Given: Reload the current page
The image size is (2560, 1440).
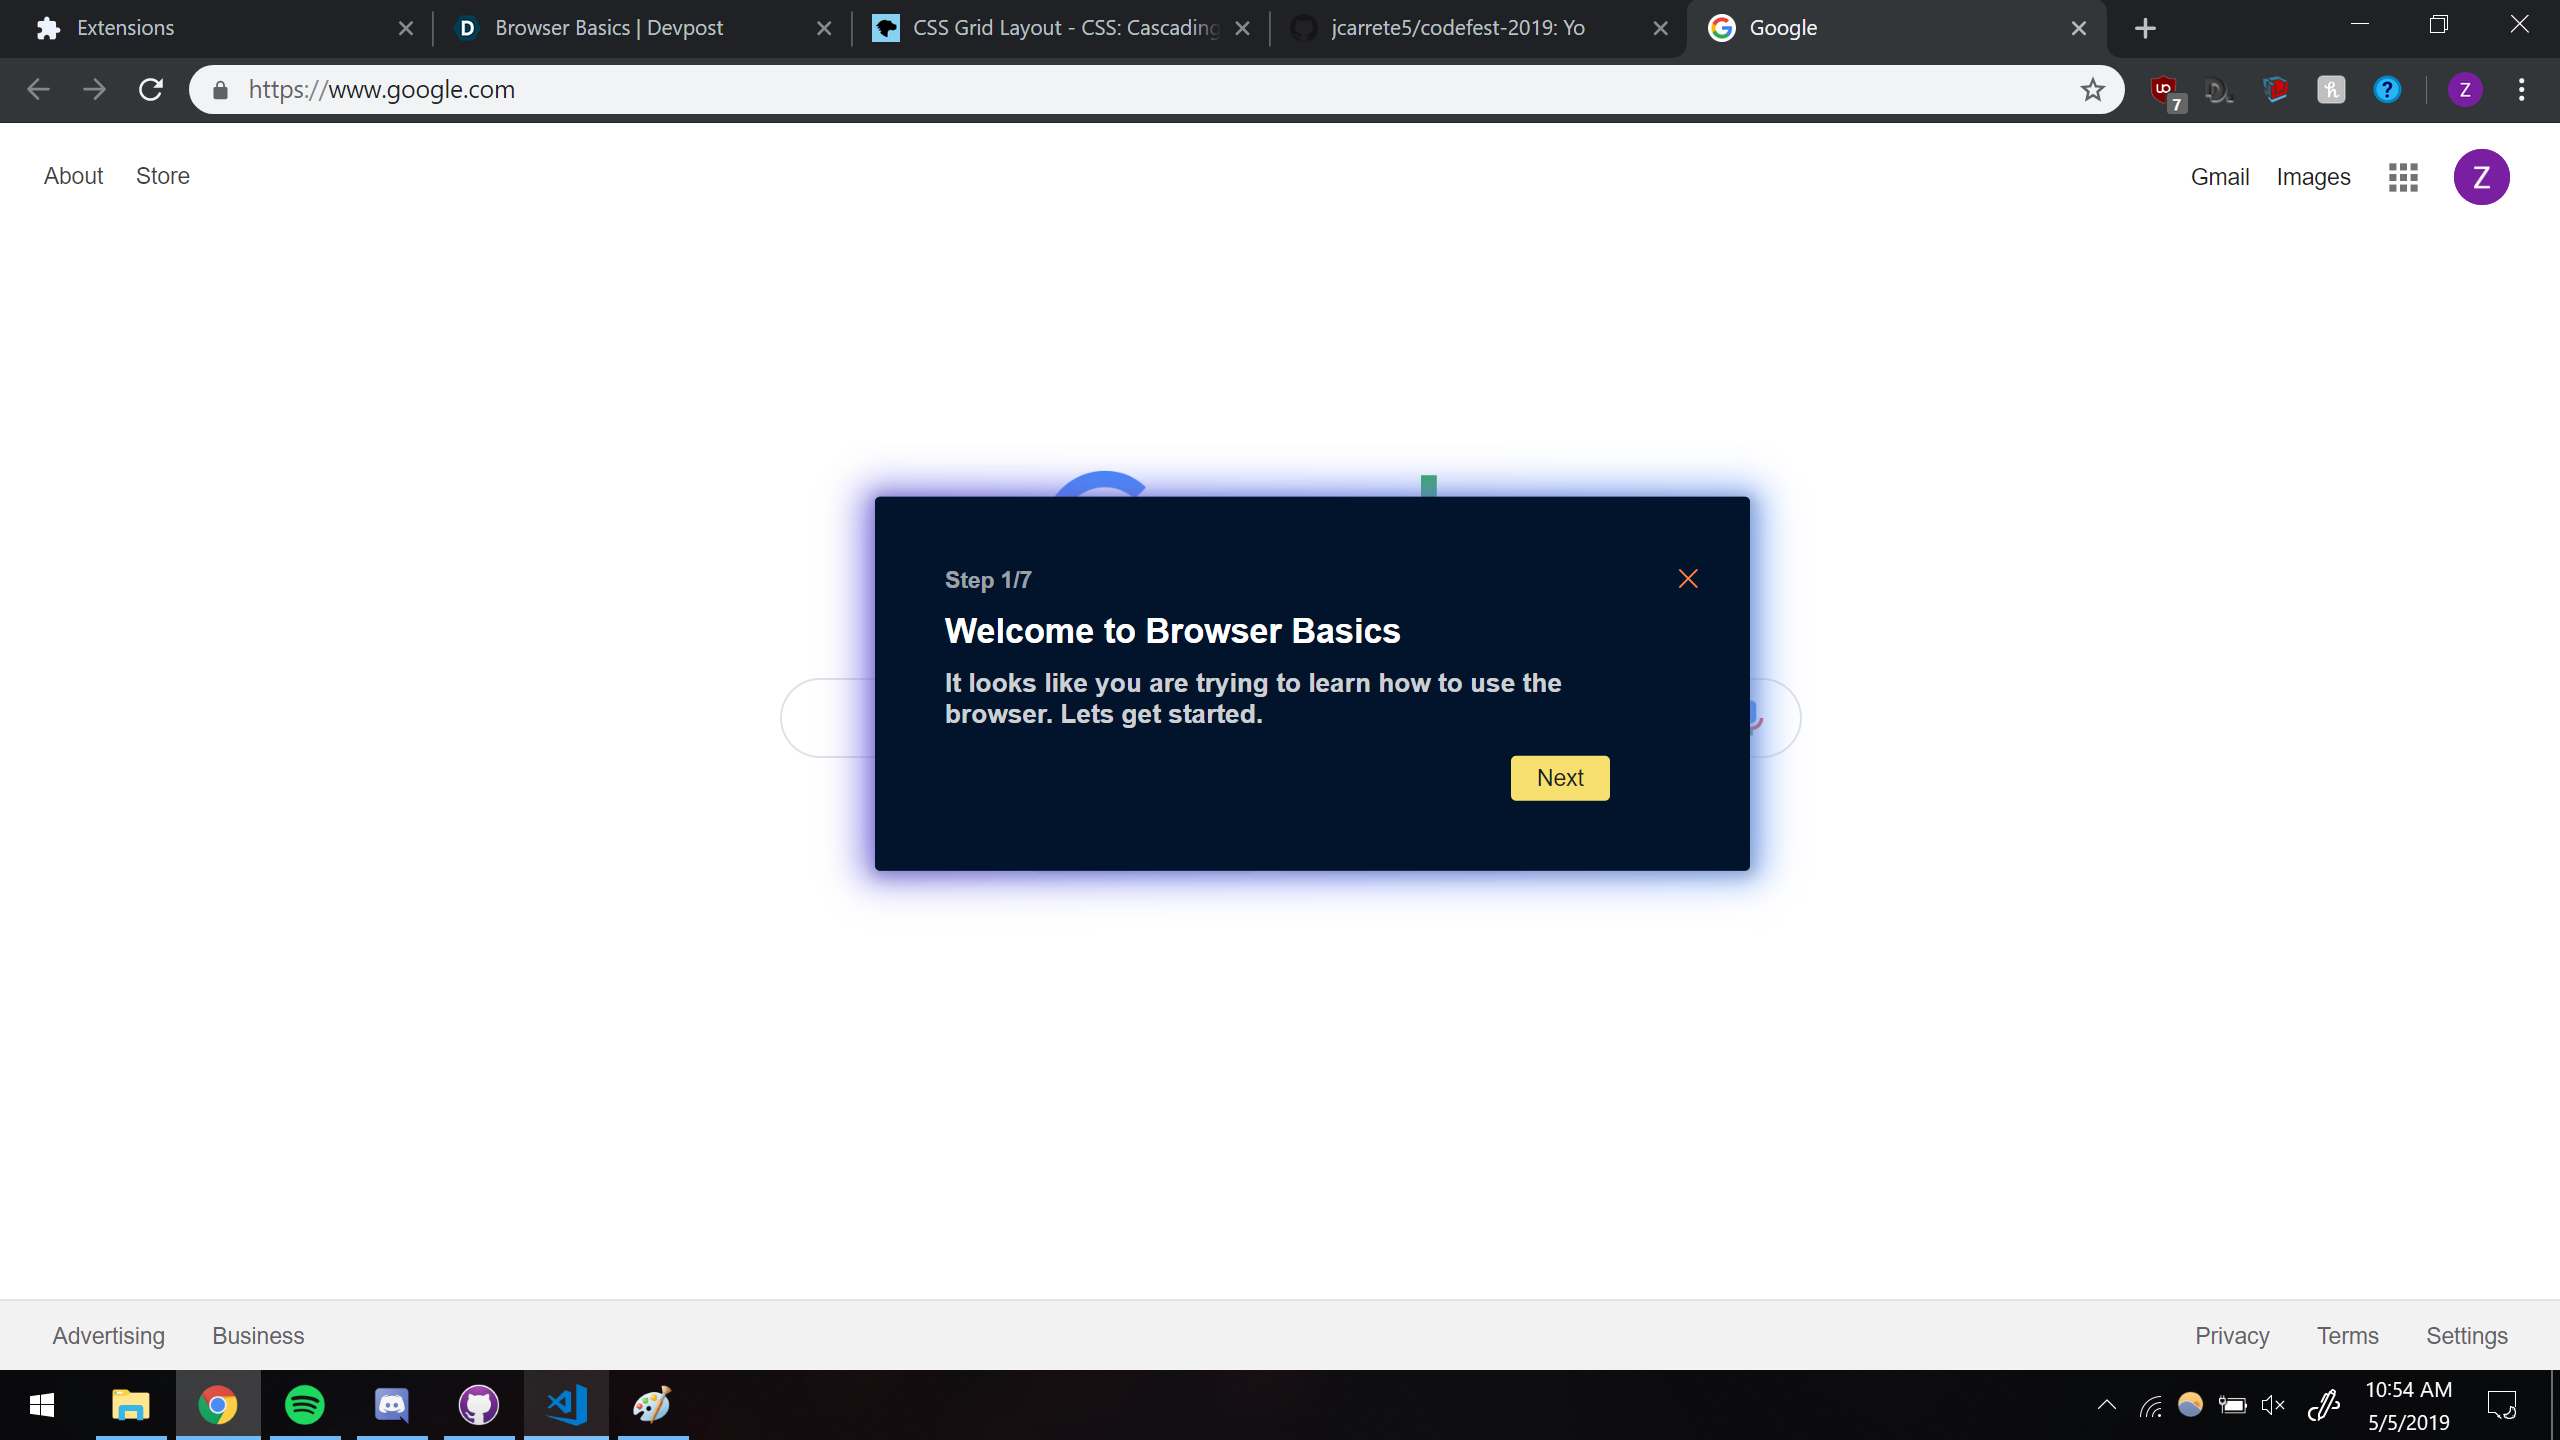Looking at the screenshot, I should 151,90.
